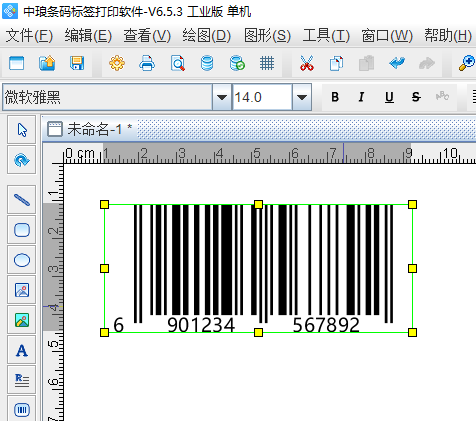Zoom in with magnifier plus icon
The width and height of the screenshot is (476, 421).
[x=467, y=63]
